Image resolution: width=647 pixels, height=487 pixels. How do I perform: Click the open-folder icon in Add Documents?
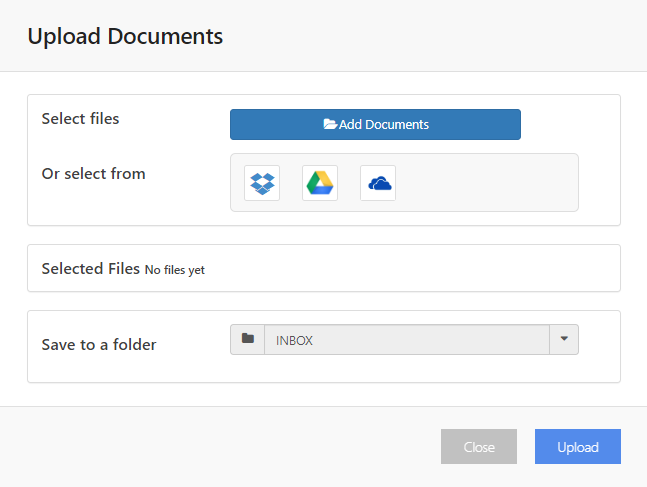pyautogui.click(x=330, y=124)
